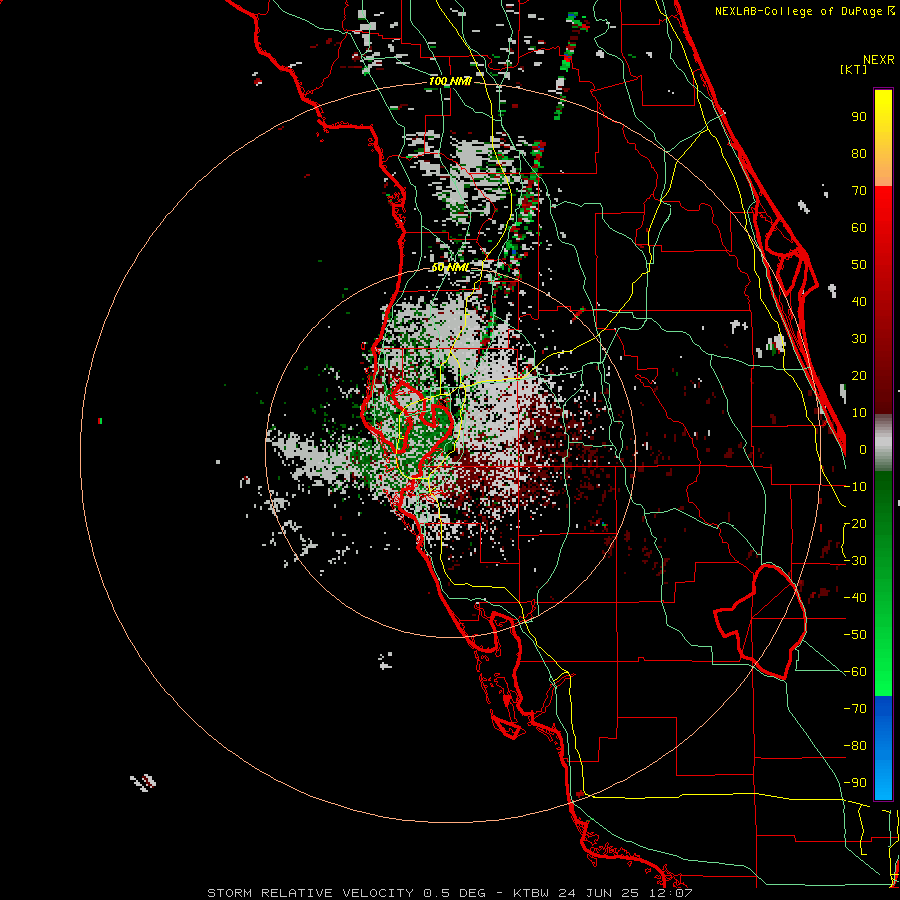Viewport: 900px width, 900px height.
Task: Click the -30 scale value
Action: (855, 561)
